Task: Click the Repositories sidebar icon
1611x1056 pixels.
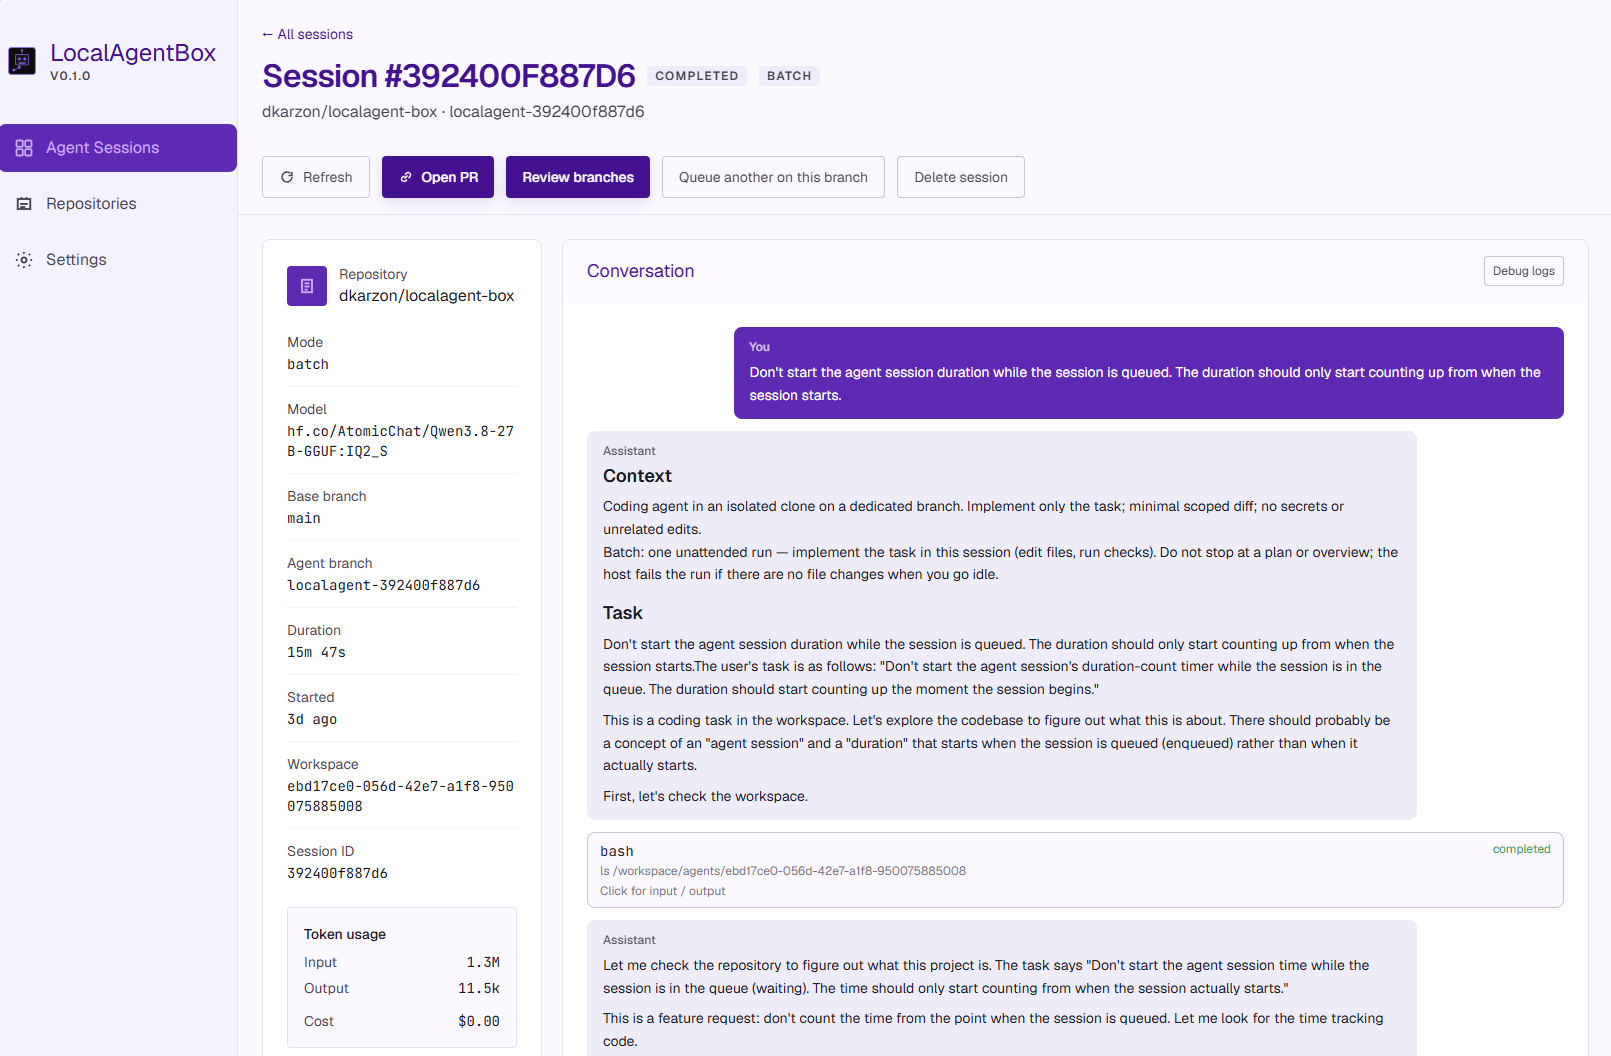Action: click(24, 204)
